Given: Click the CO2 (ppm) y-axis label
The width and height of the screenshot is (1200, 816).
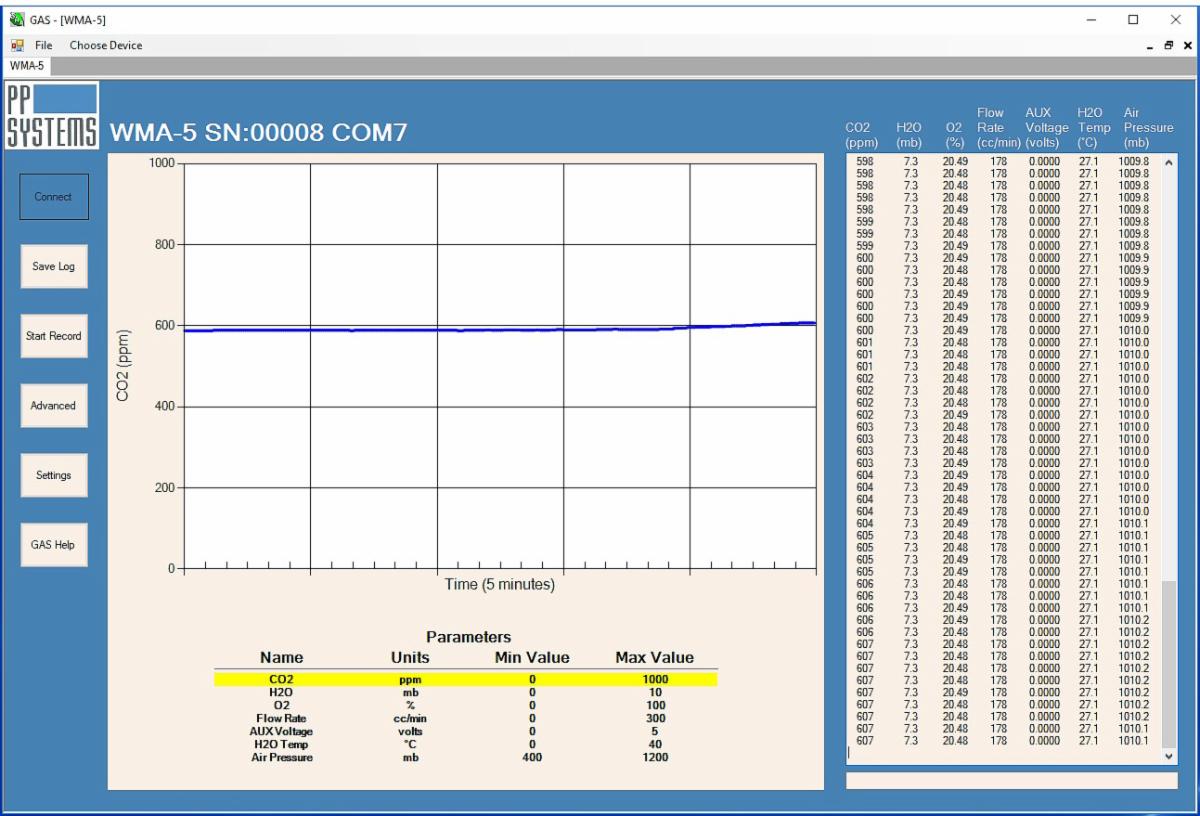Looking at the screenshot, I should click(x=124, y=366).
